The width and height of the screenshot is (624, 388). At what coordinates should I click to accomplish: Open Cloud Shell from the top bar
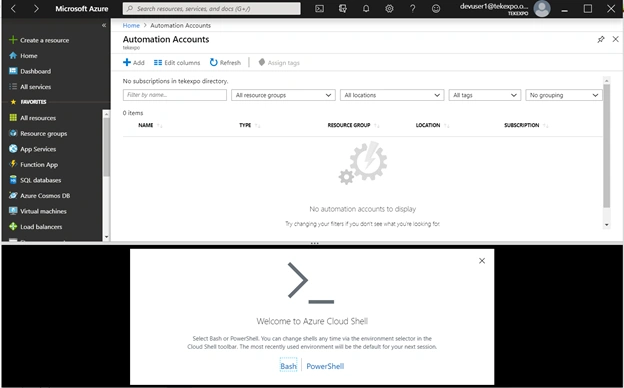[x=319, y=9]
